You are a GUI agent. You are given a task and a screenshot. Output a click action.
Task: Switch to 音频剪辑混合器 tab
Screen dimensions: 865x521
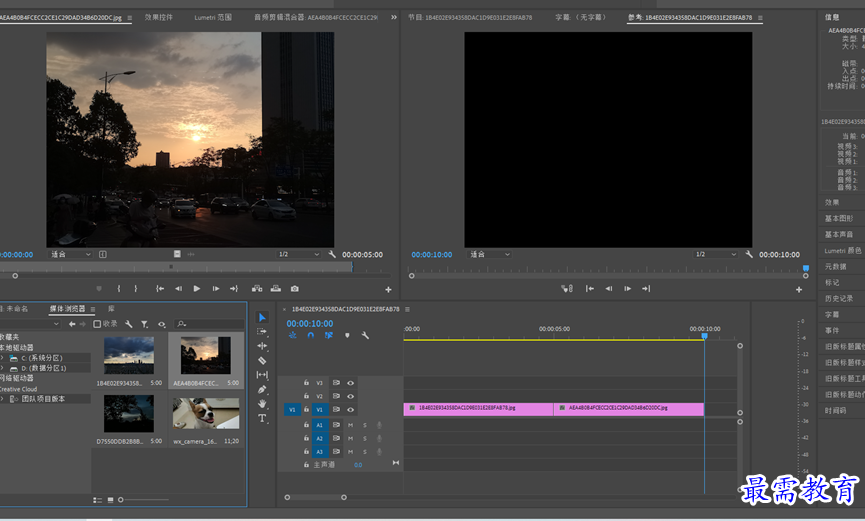316,17
